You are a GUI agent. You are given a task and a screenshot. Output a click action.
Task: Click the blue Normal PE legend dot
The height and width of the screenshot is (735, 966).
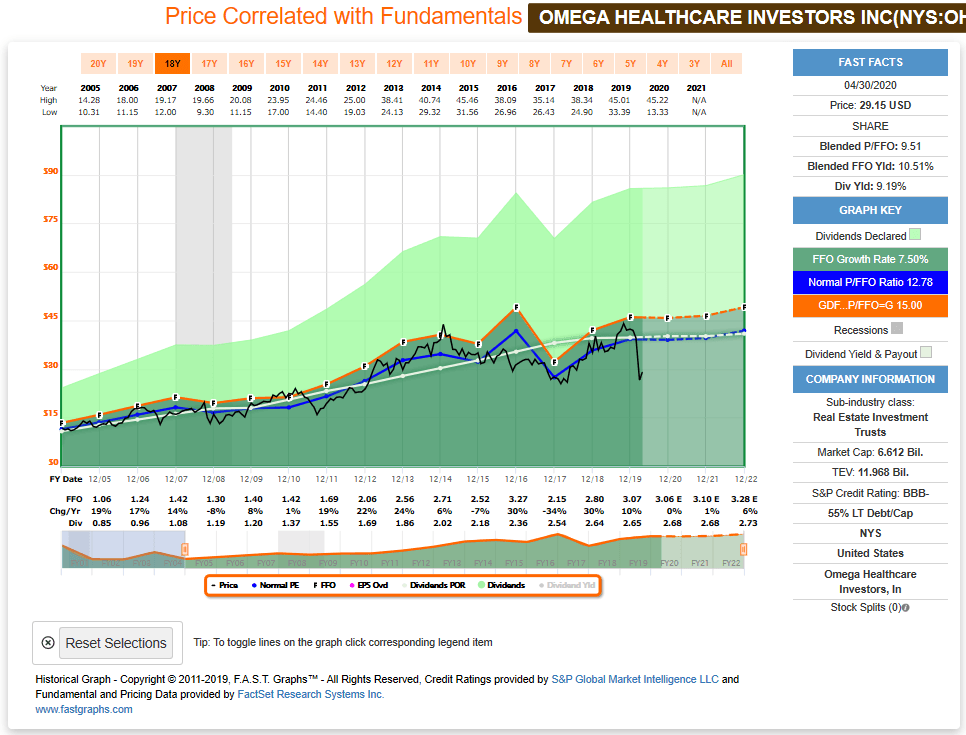pos(253,587)
